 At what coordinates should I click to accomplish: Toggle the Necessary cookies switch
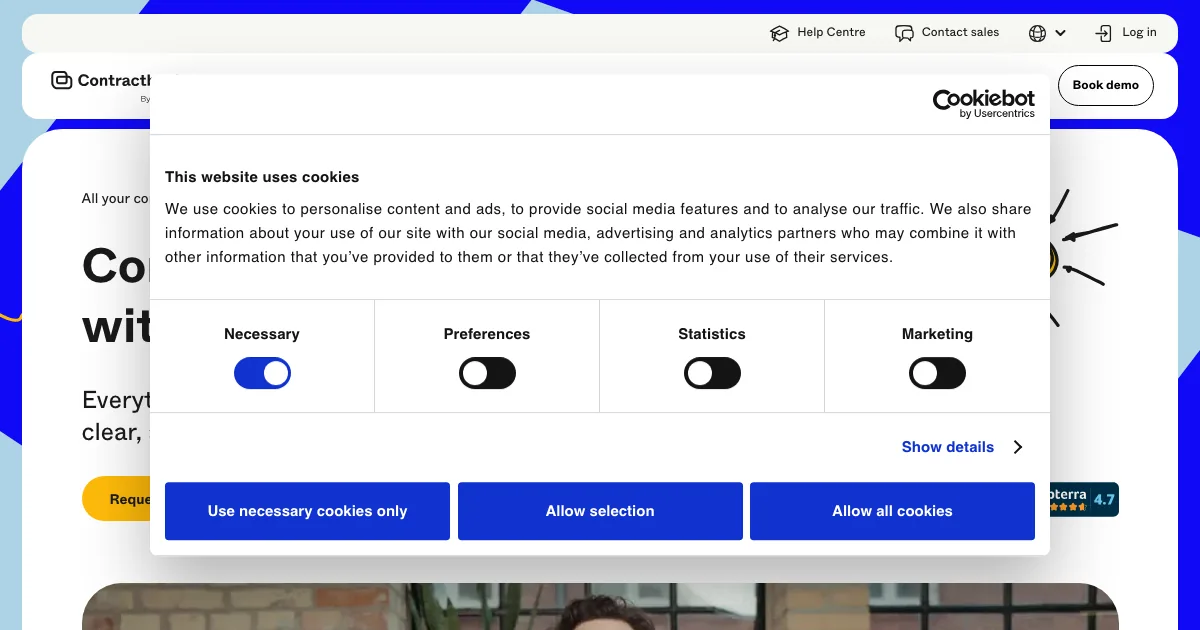tap(262, 374)
